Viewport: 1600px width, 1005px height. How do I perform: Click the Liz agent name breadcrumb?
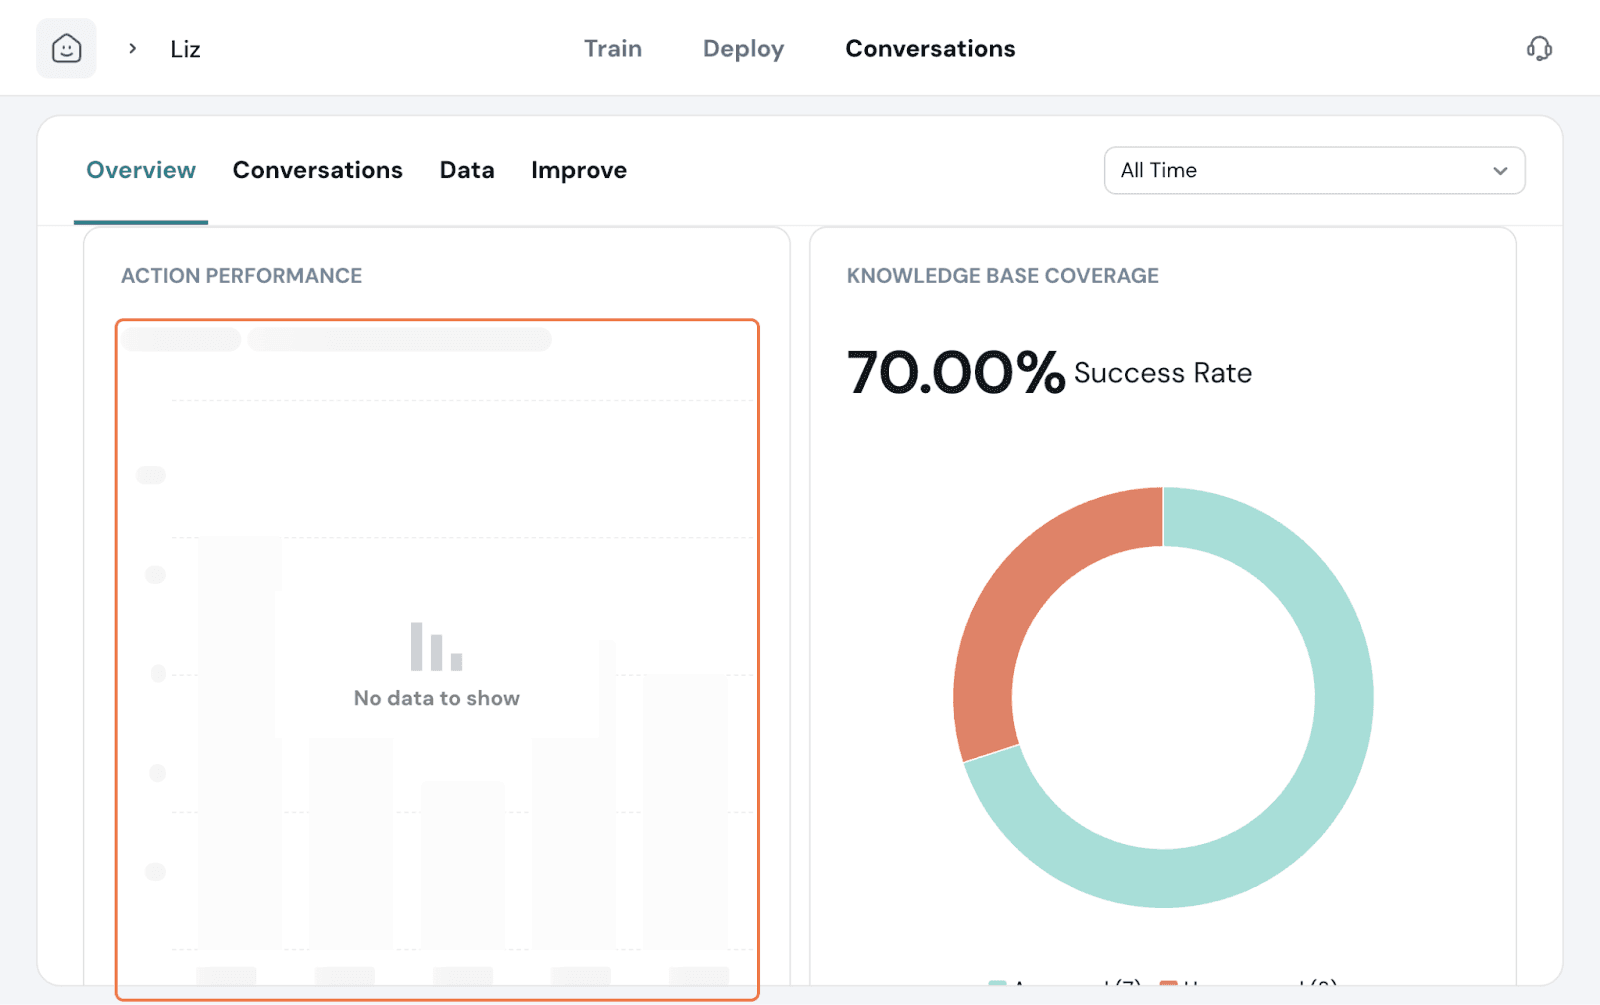(x=185, y=49)
